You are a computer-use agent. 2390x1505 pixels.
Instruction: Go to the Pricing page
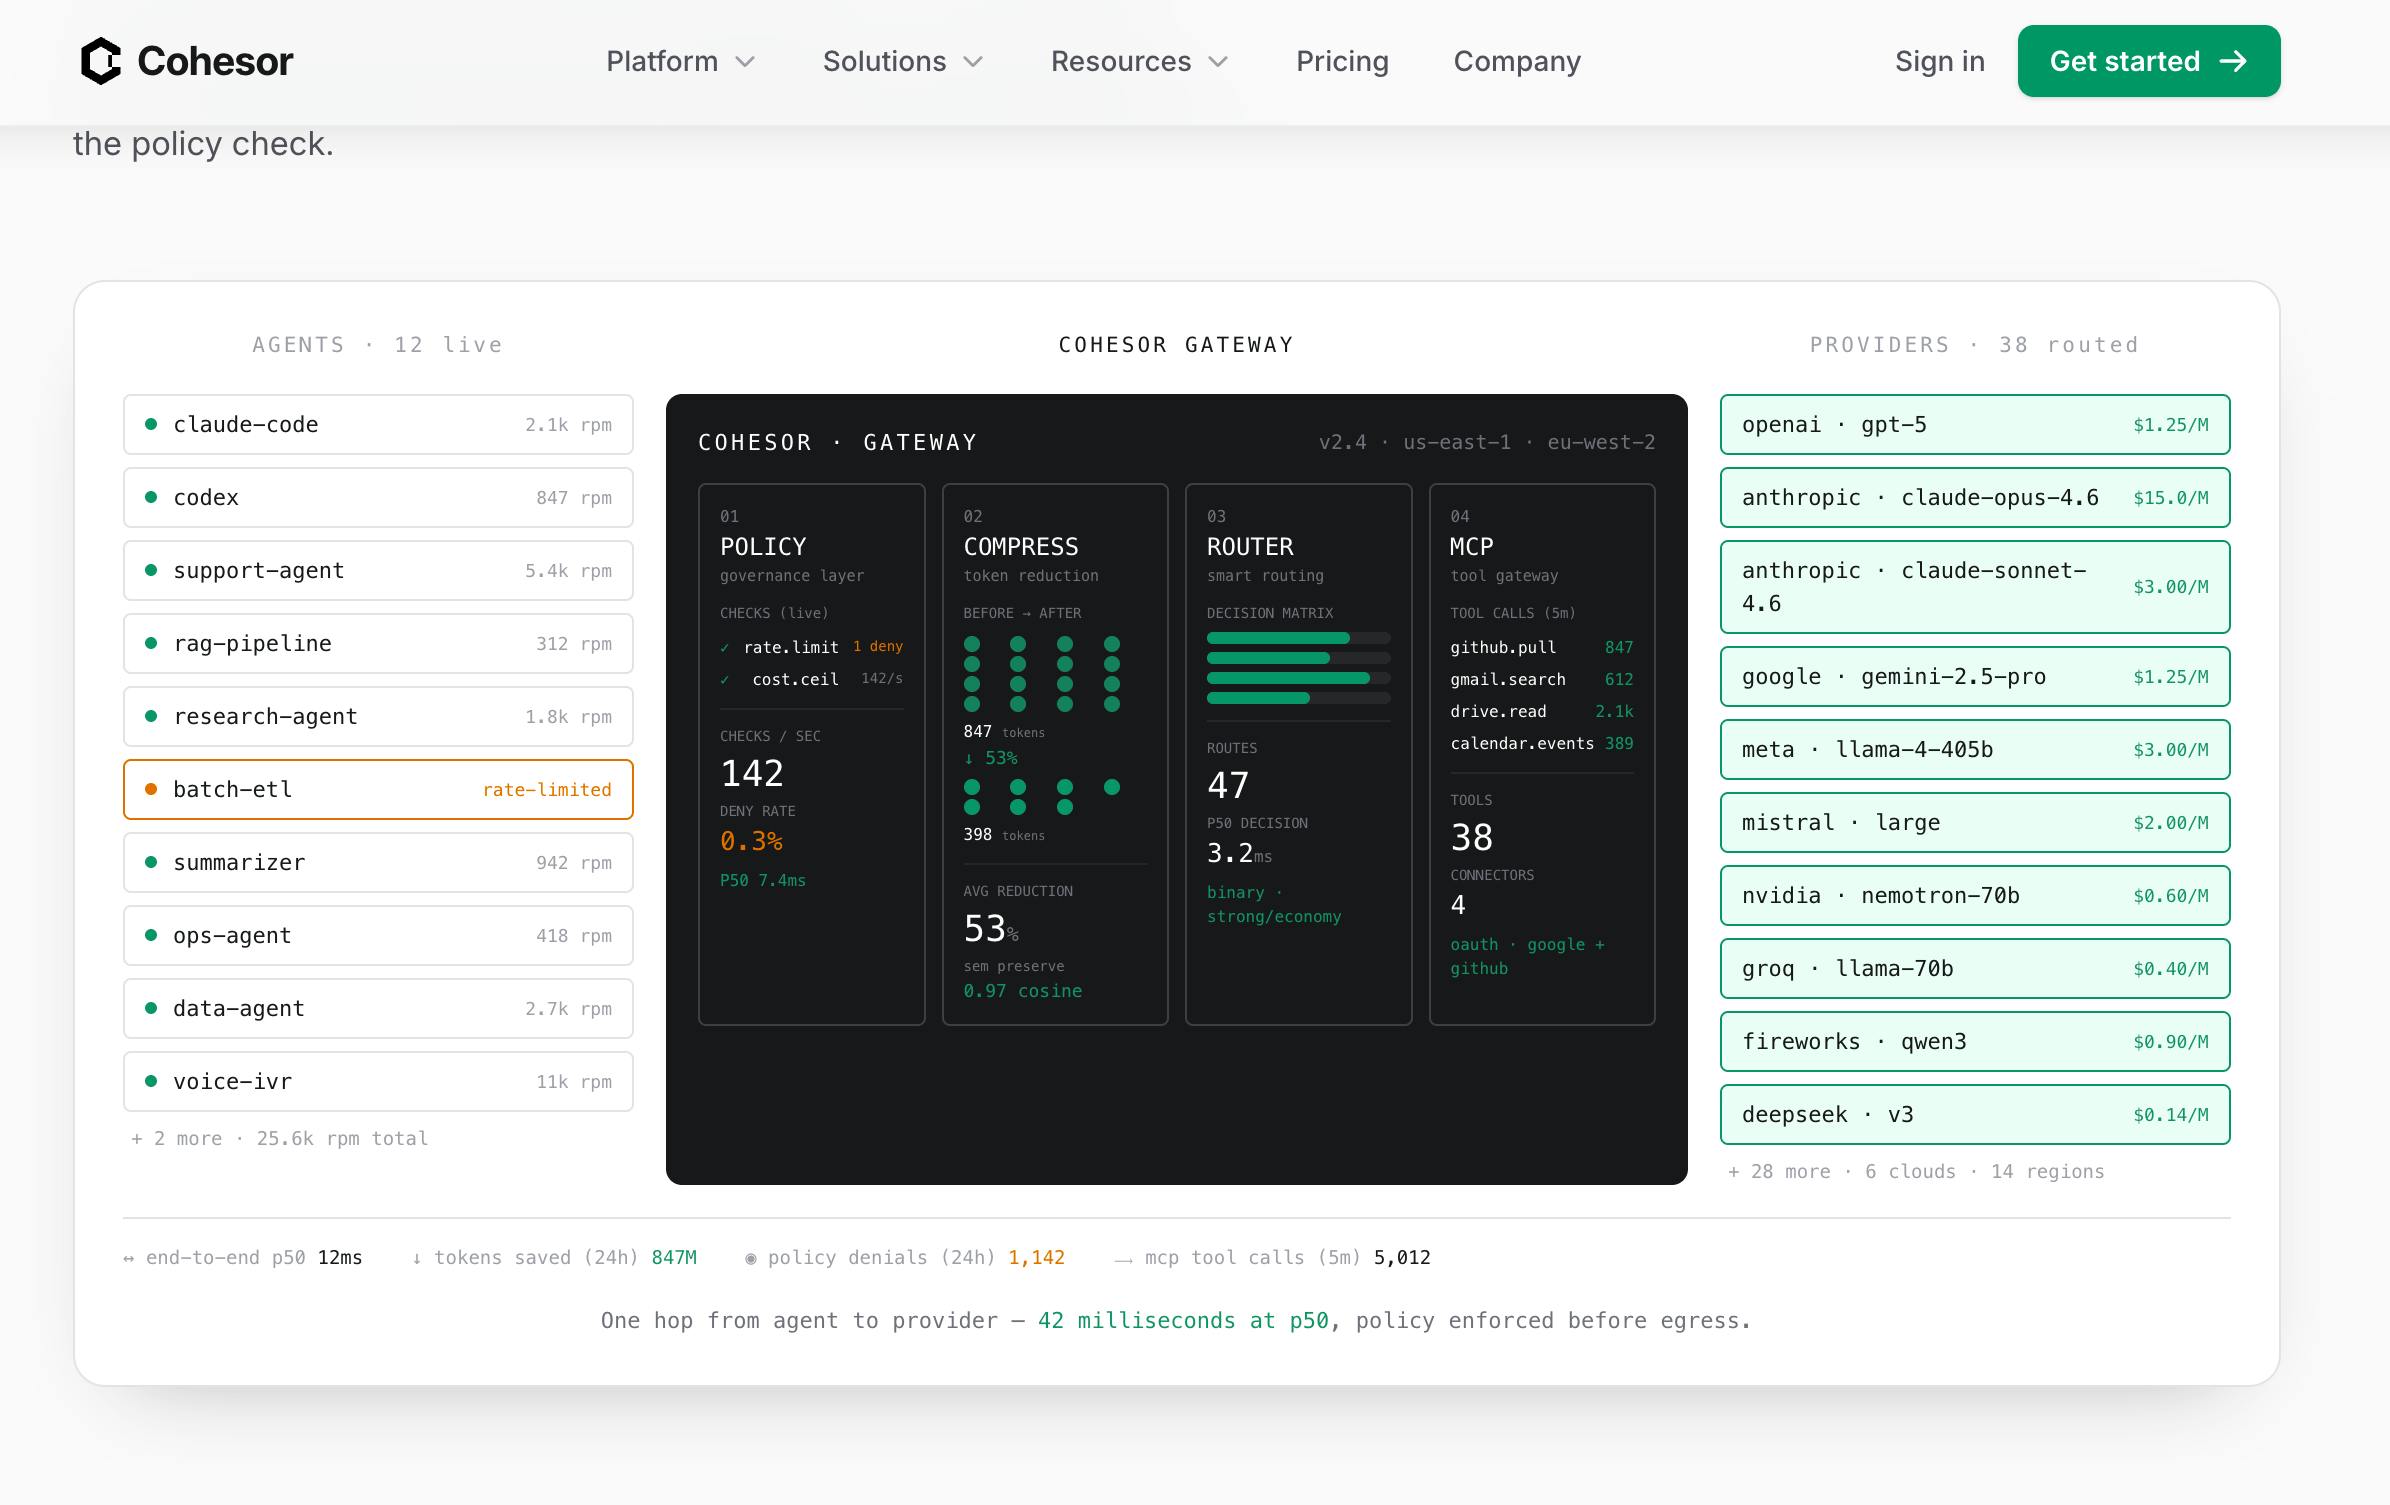1342,62
